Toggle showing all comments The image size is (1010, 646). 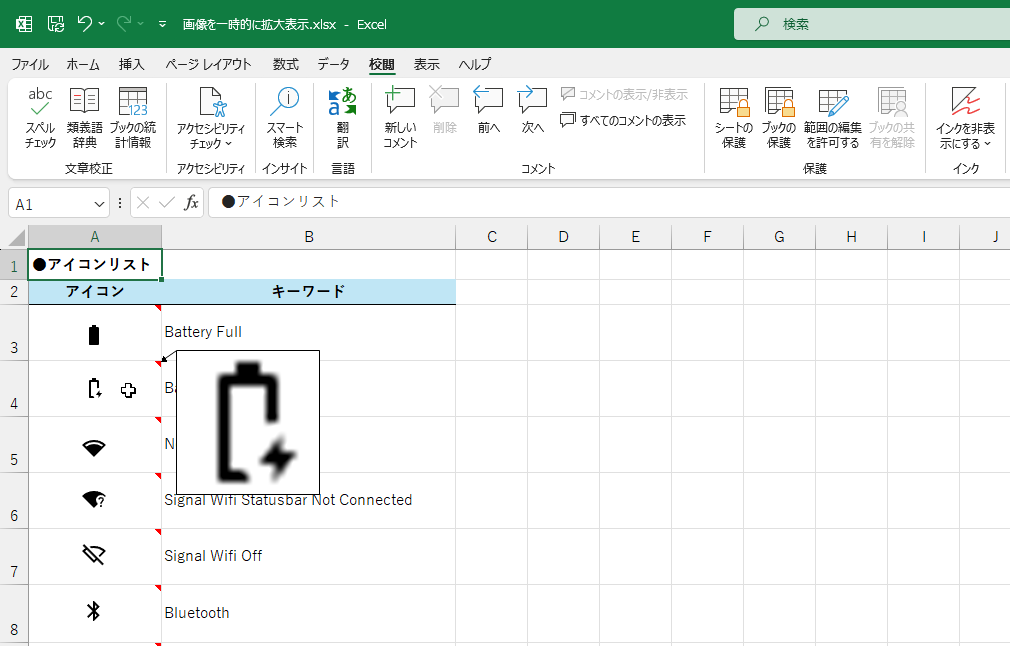pyautogui.click(x=622, y=120)
